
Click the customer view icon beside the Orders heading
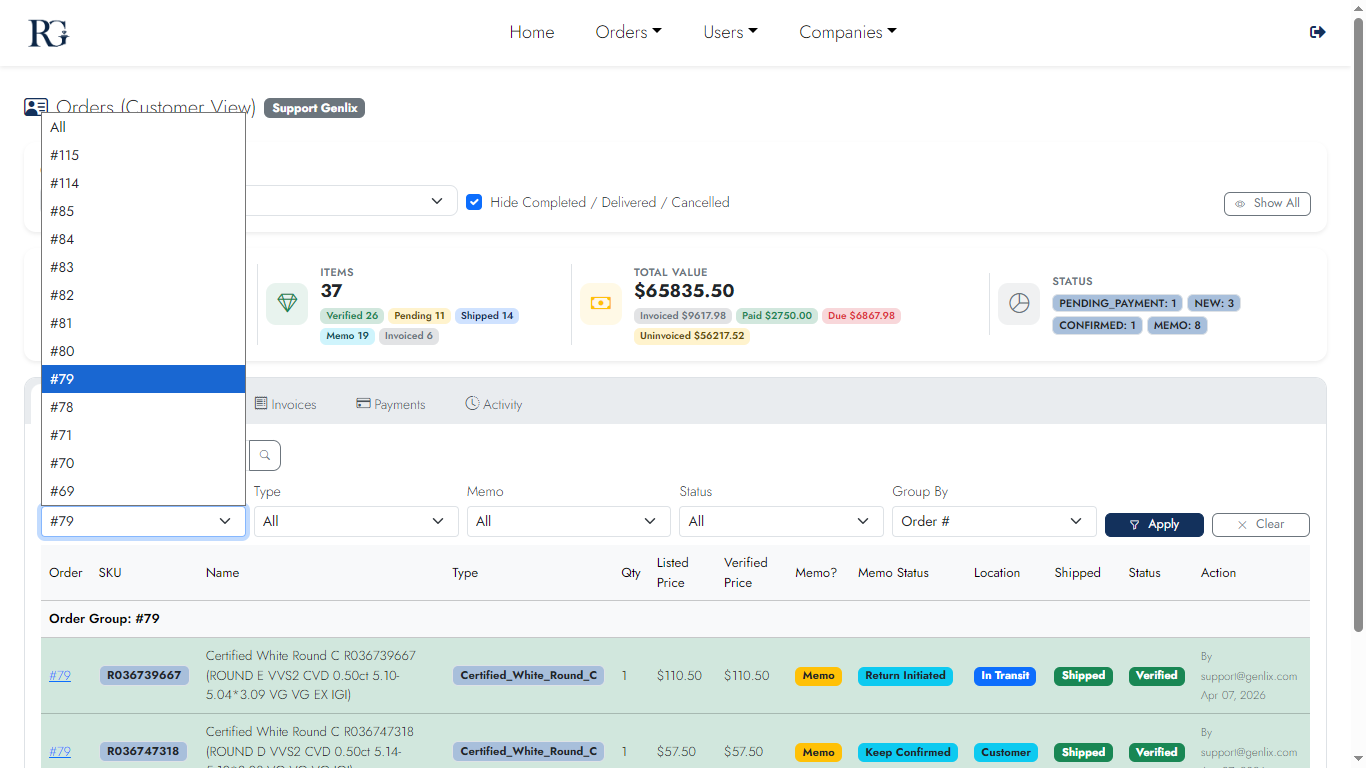[36, 106]
